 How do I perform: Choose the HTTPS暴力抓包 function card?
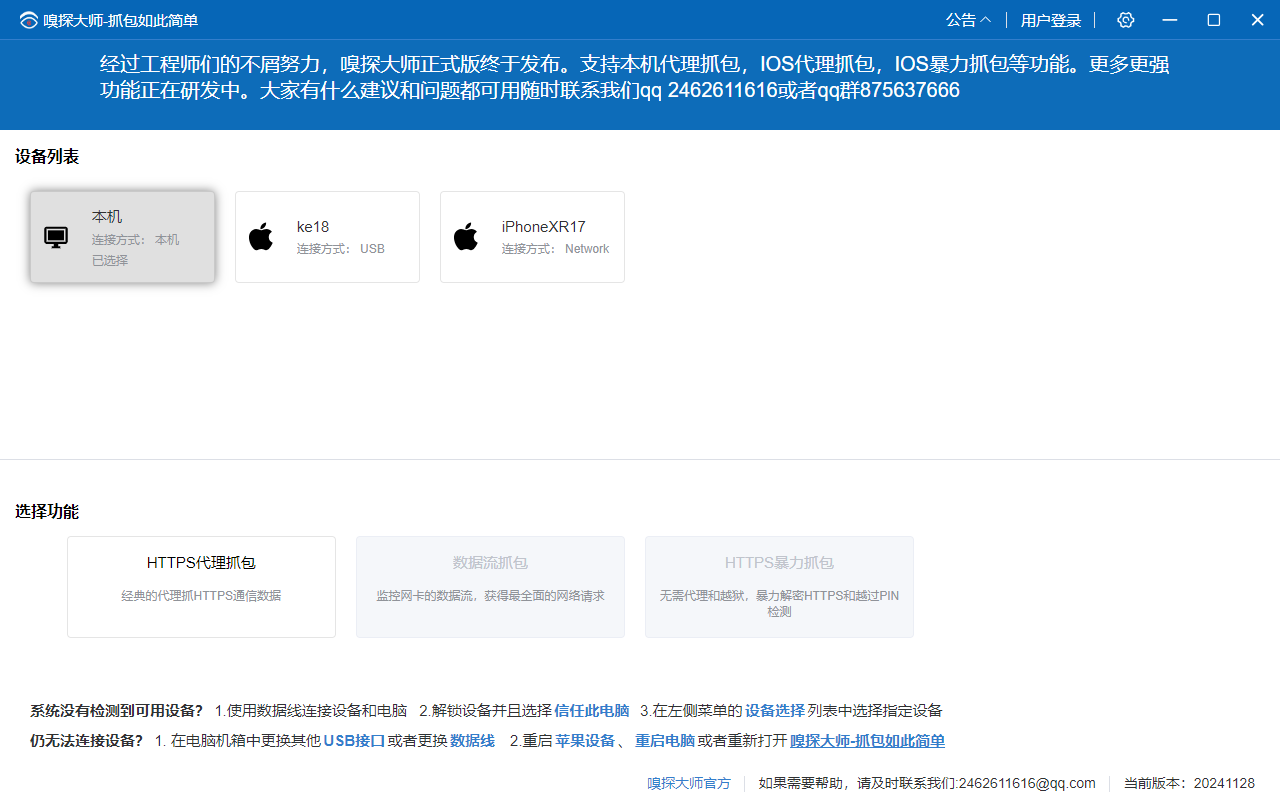(x=779, y=587)
